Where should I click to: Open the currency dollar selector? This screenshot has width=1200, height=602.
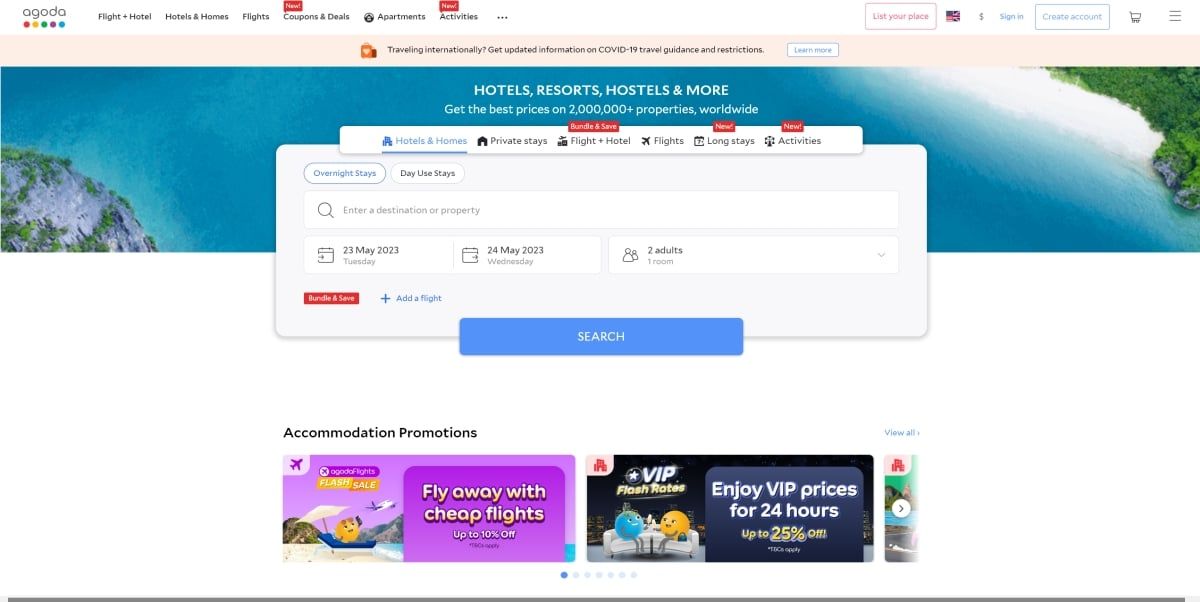point(981,17)
